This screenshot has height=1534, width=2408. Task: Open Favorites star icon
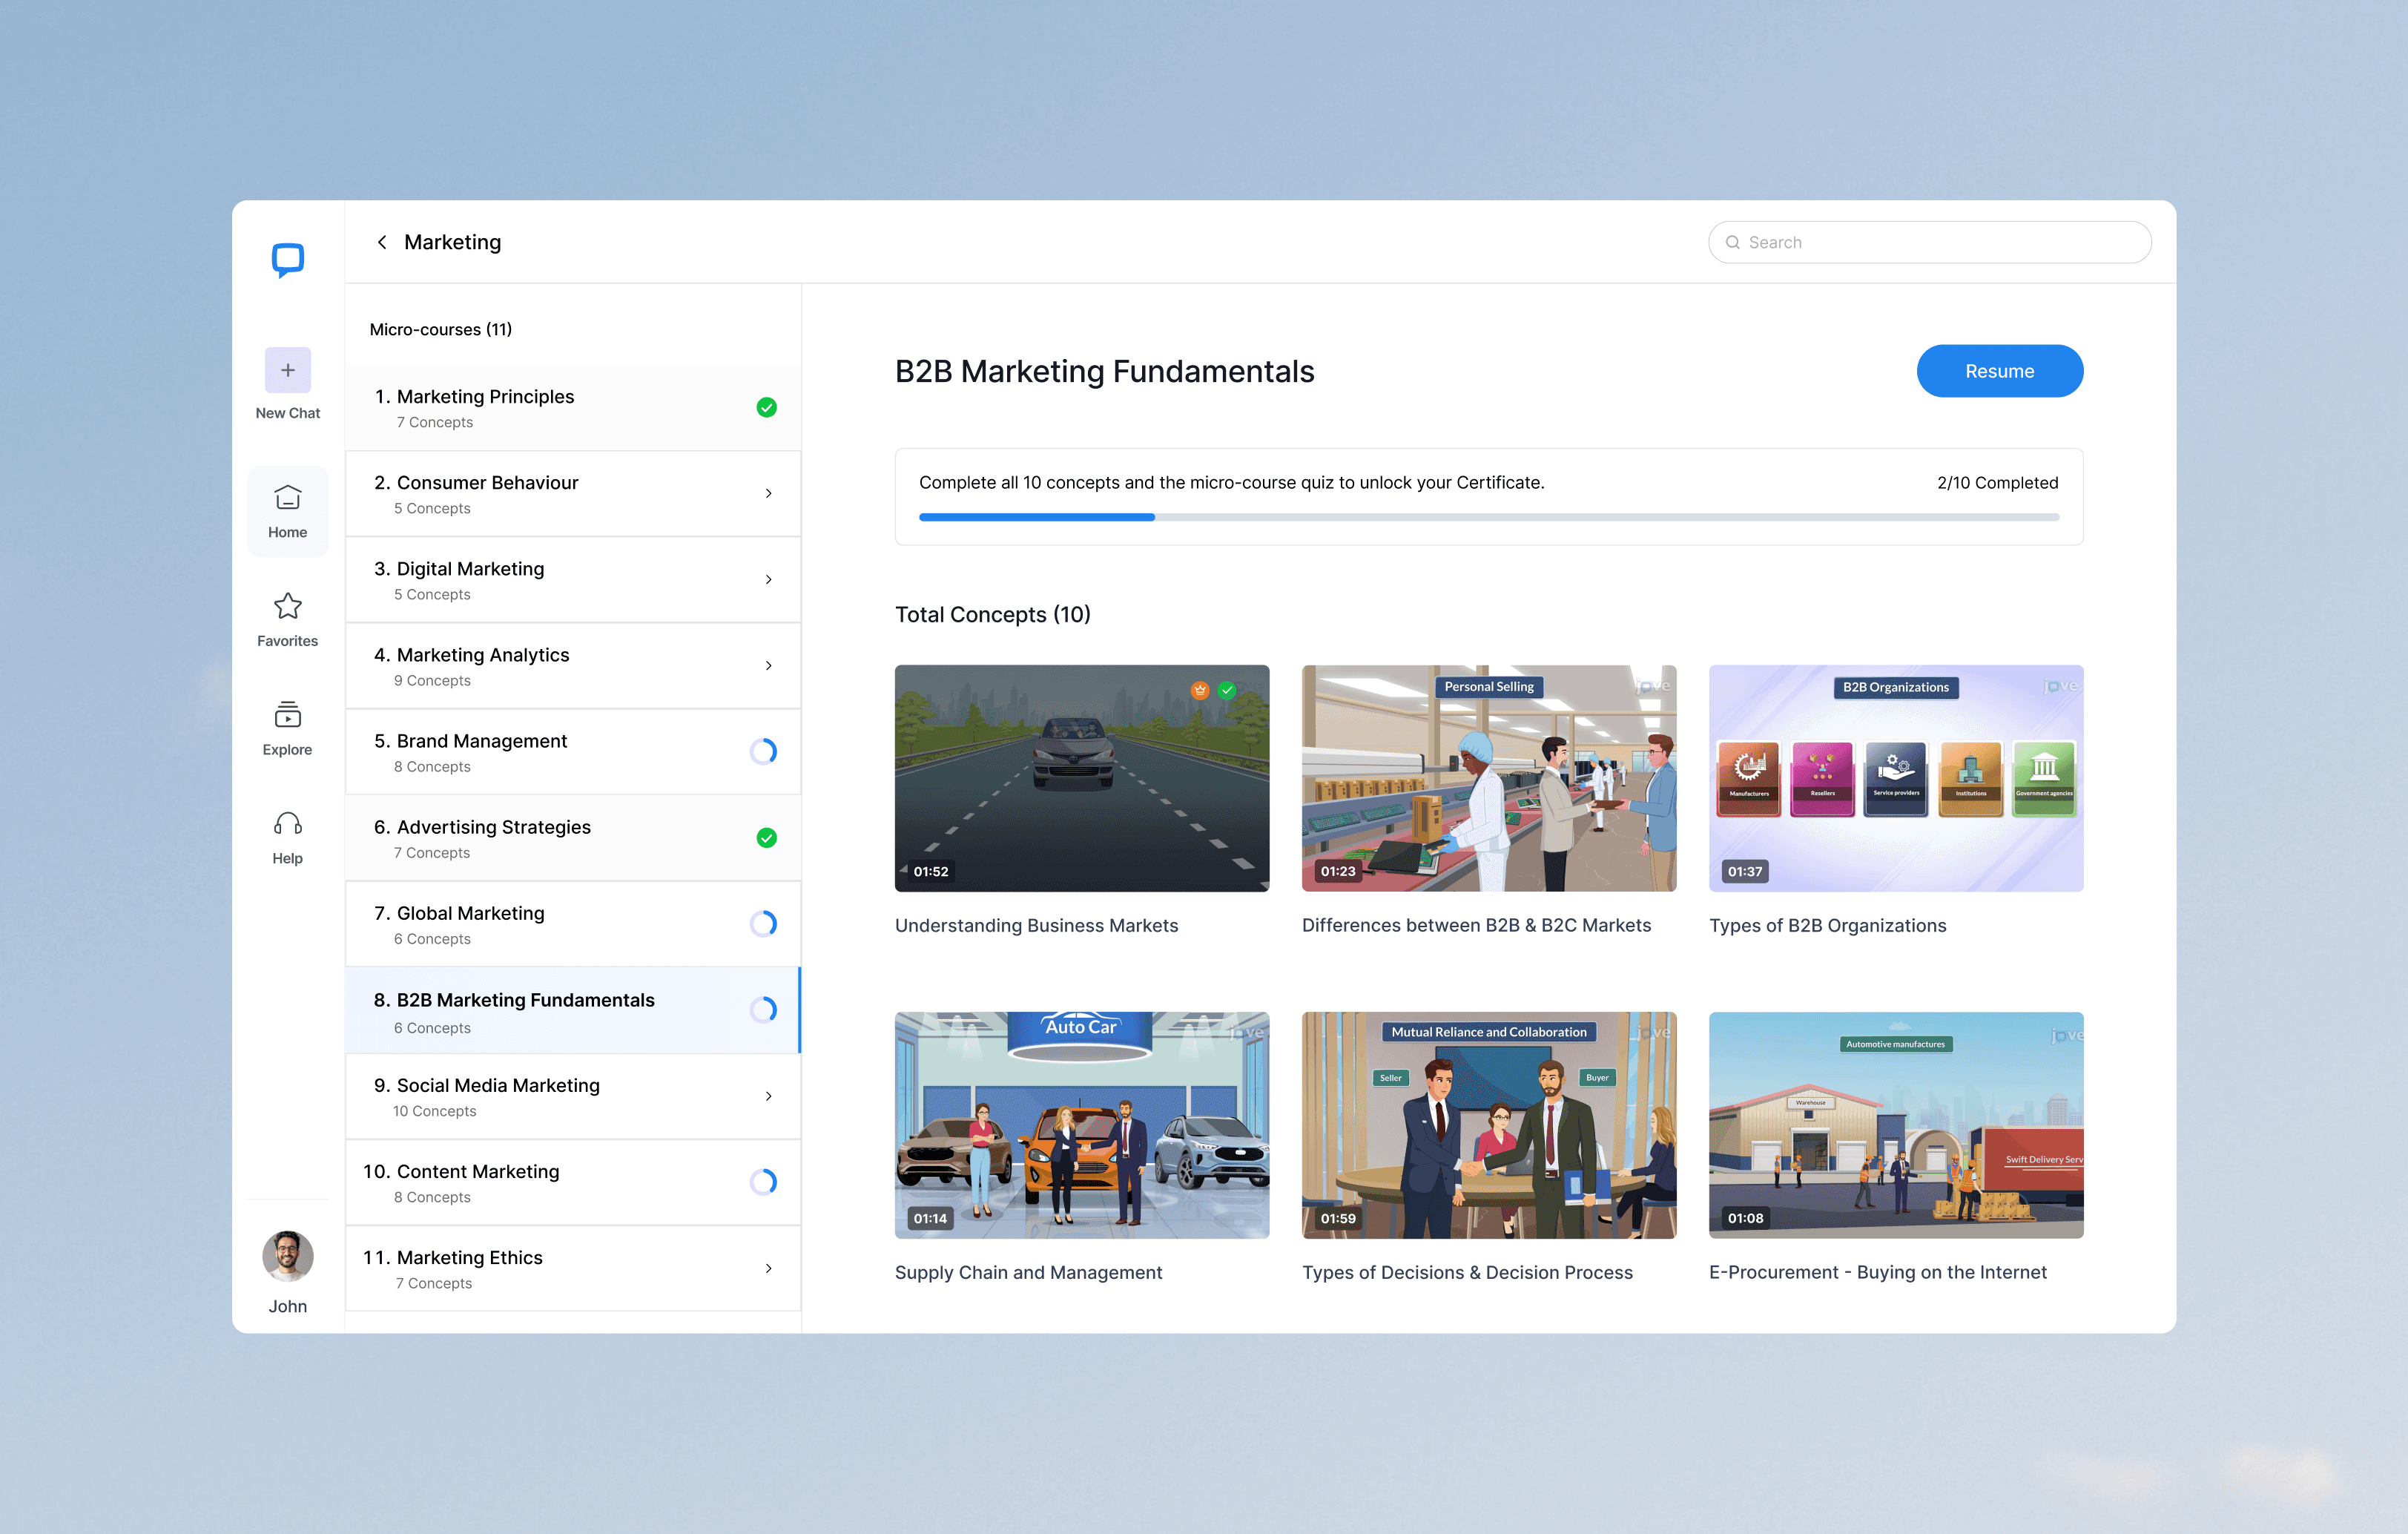pos(287,607)
